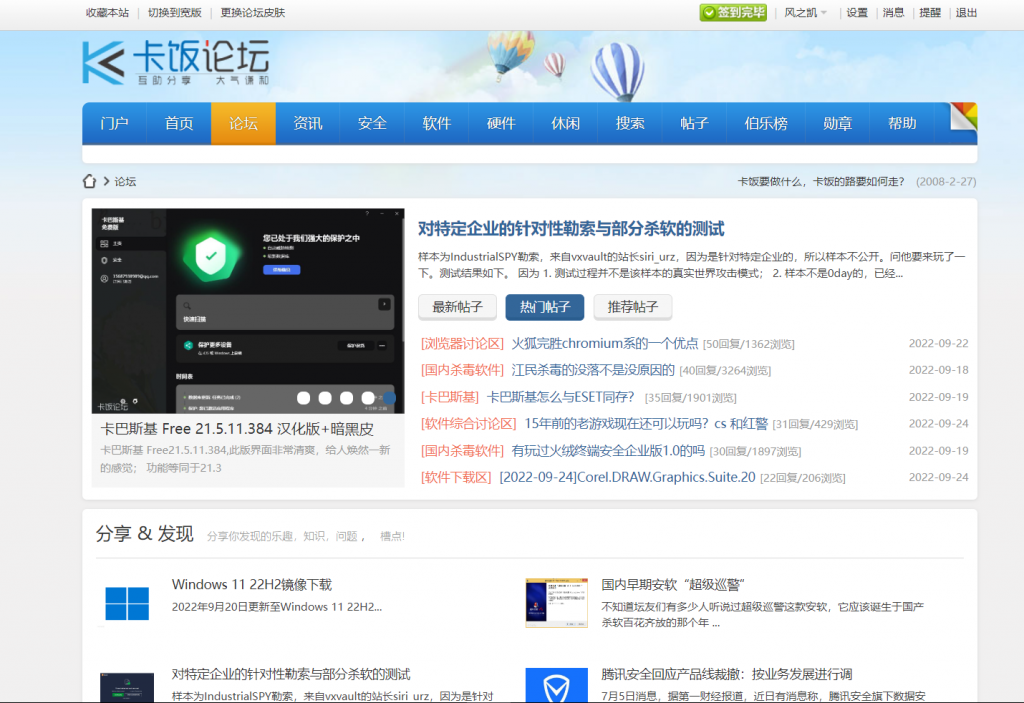Viewport: 1024px width, 703px height.
Task: Switch to 最新帖子 tab
Action: 457,307
